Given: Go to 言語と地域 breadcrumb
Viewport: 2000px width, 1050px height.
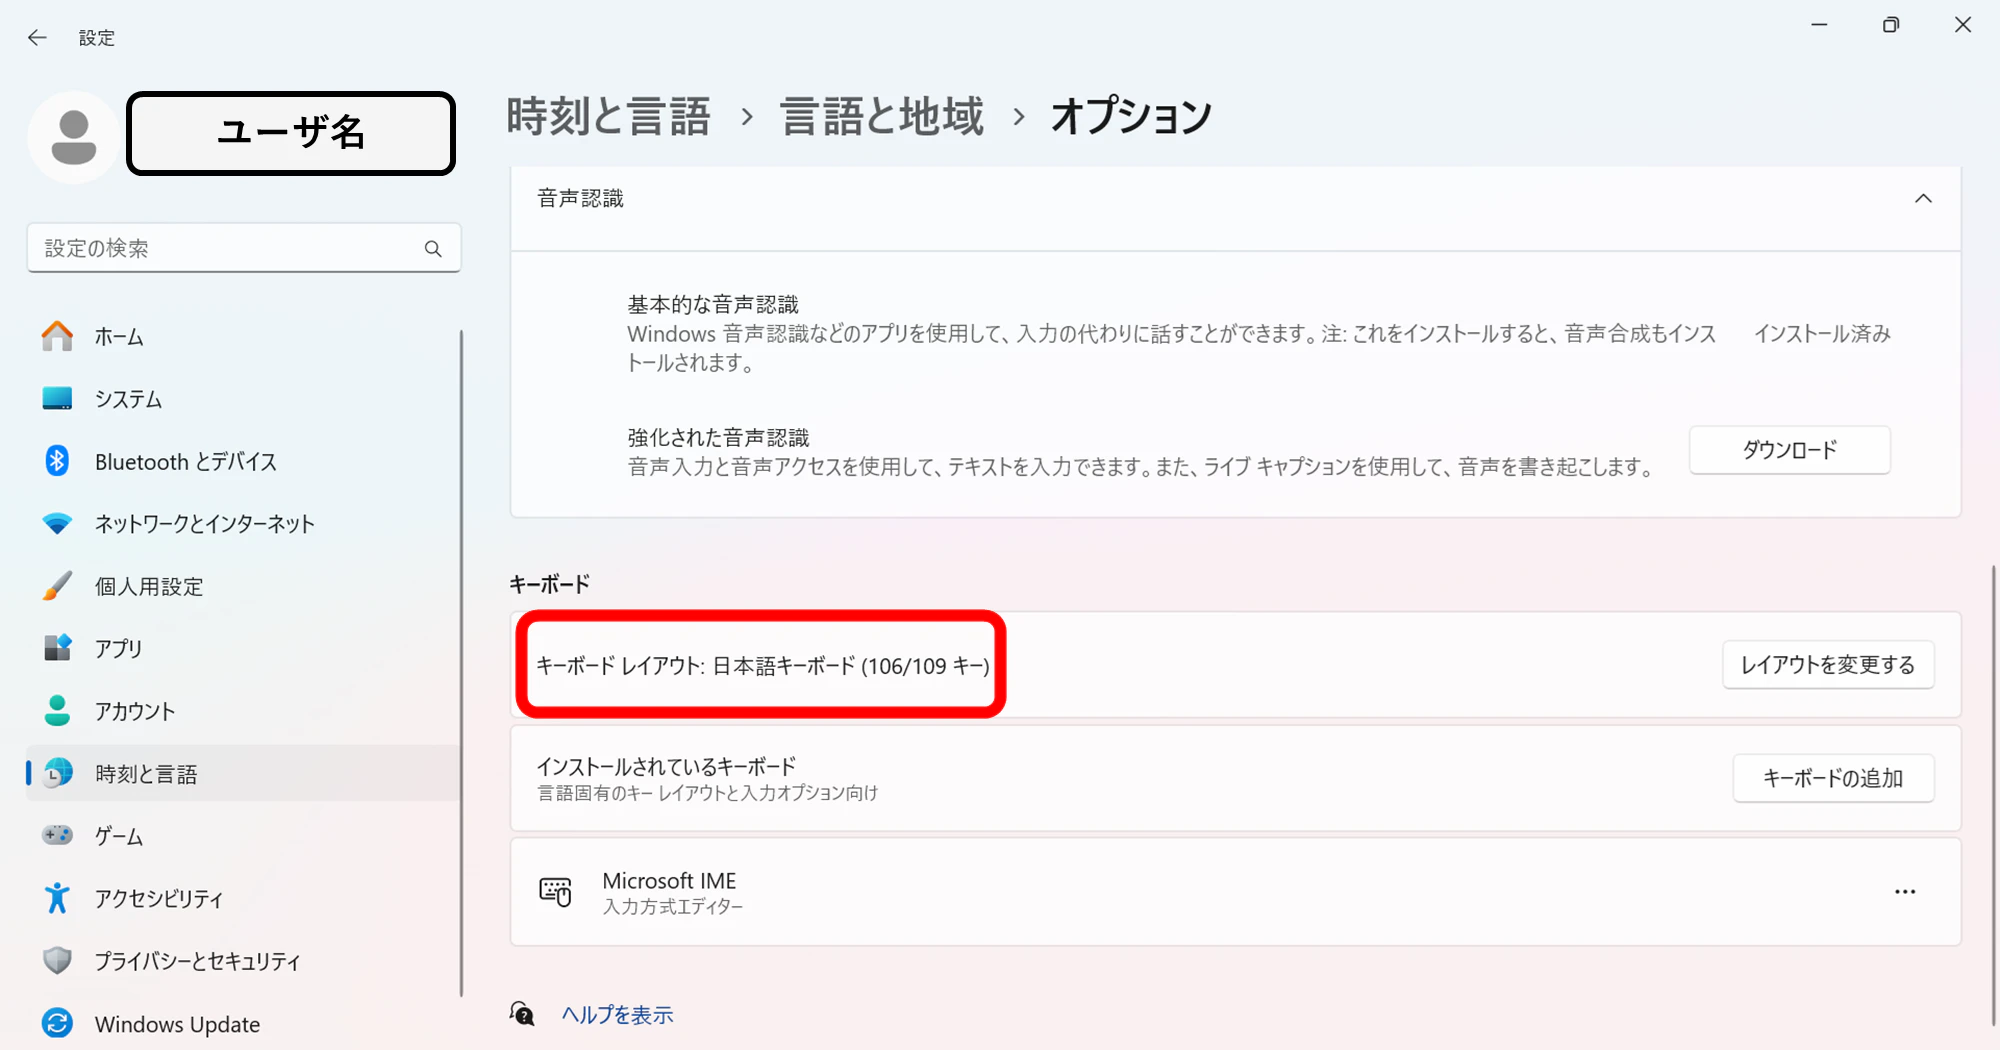Looking at the screenshot, I should point(882,116).
